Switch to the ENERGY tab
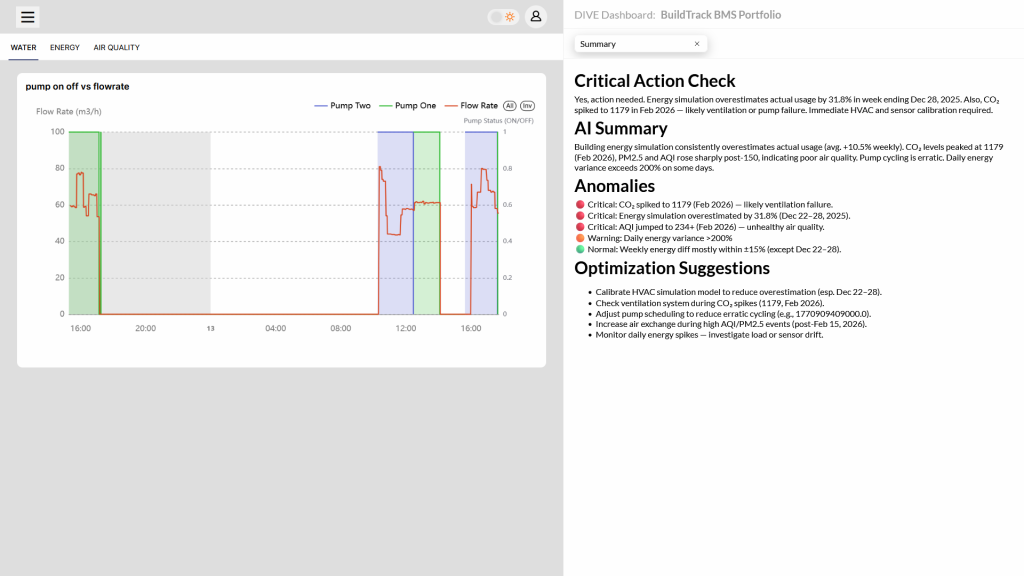This screenshot has width=1024, height=576. click(64, 47)
